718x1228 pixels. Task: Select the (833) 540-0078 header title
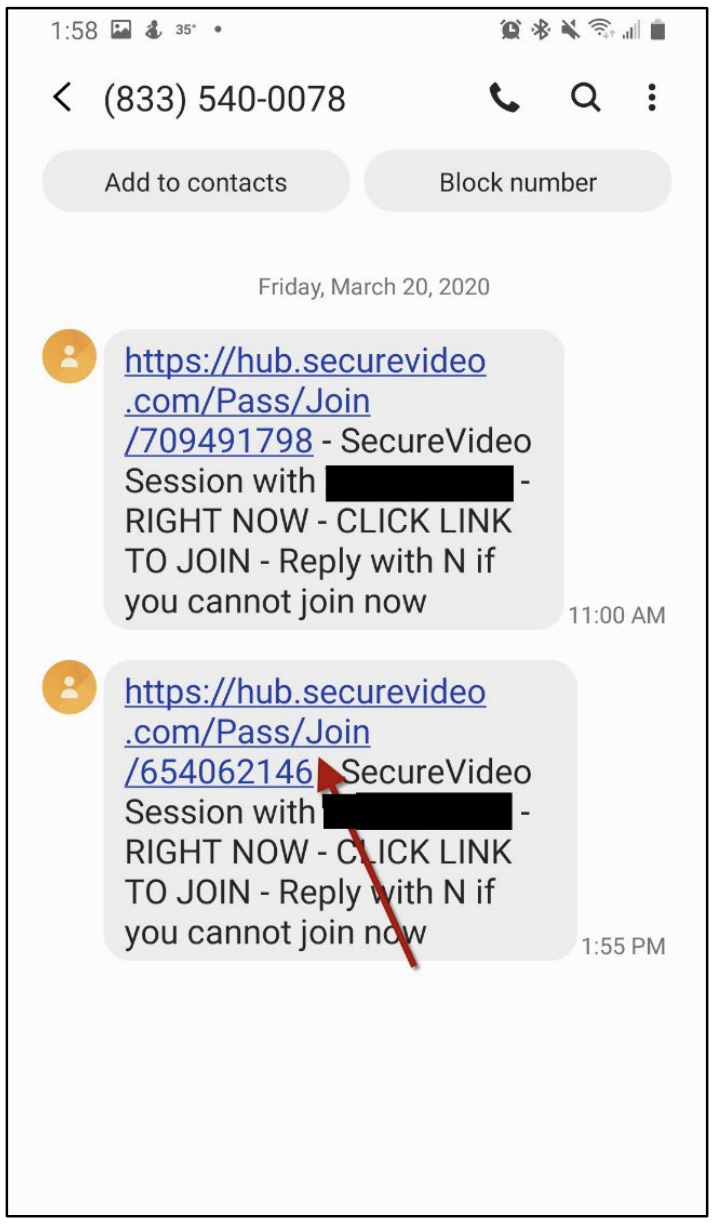click(225, 99)
